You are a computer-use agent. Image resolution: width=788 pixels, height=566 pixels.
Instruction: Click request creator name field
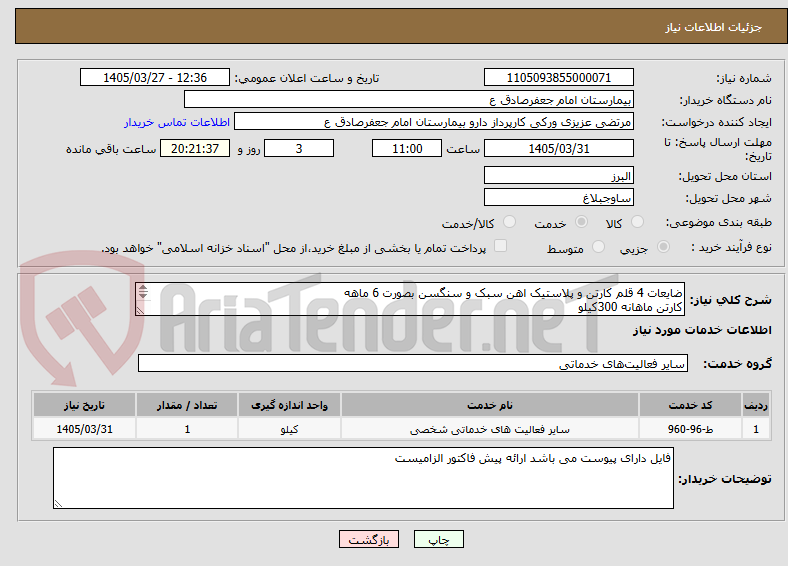434,122
